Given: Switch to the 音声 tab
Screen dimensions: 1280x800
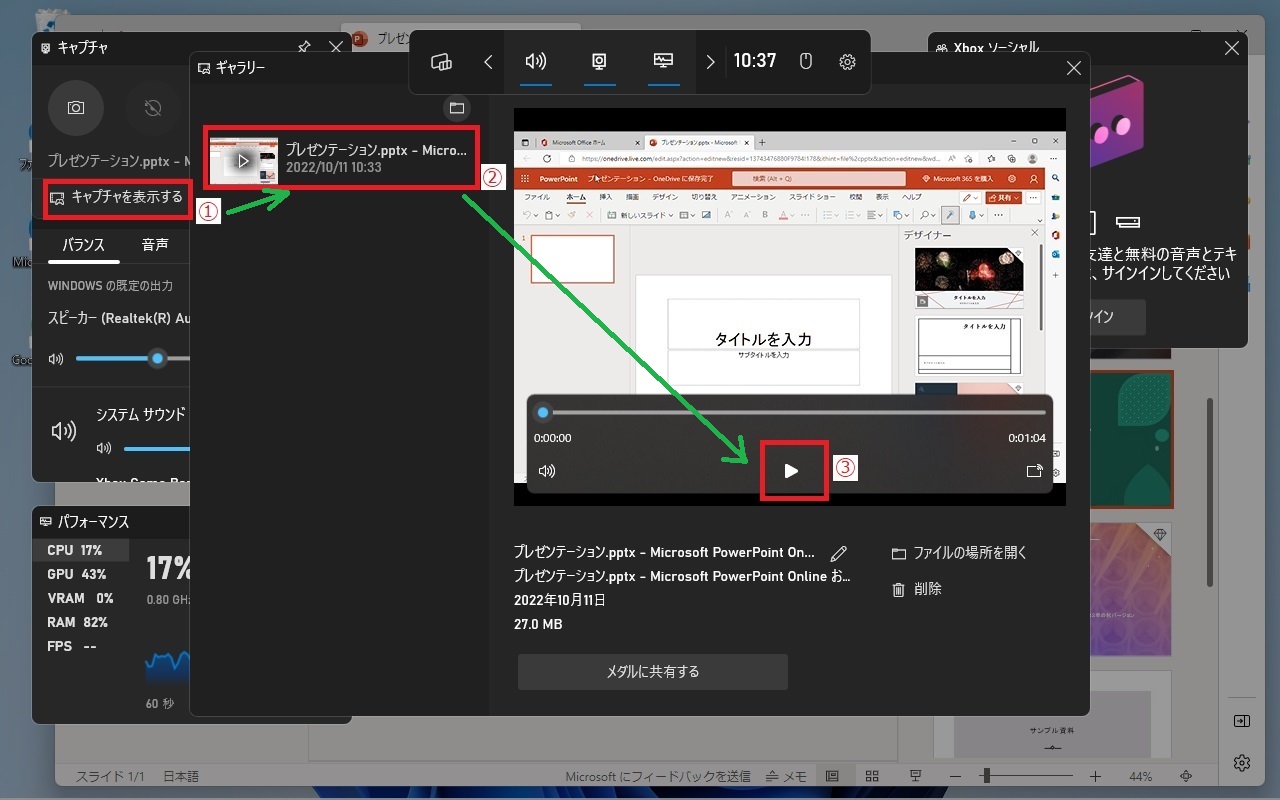Looking at the screenshot, I should pyautogui.click(x=155, y=245).
